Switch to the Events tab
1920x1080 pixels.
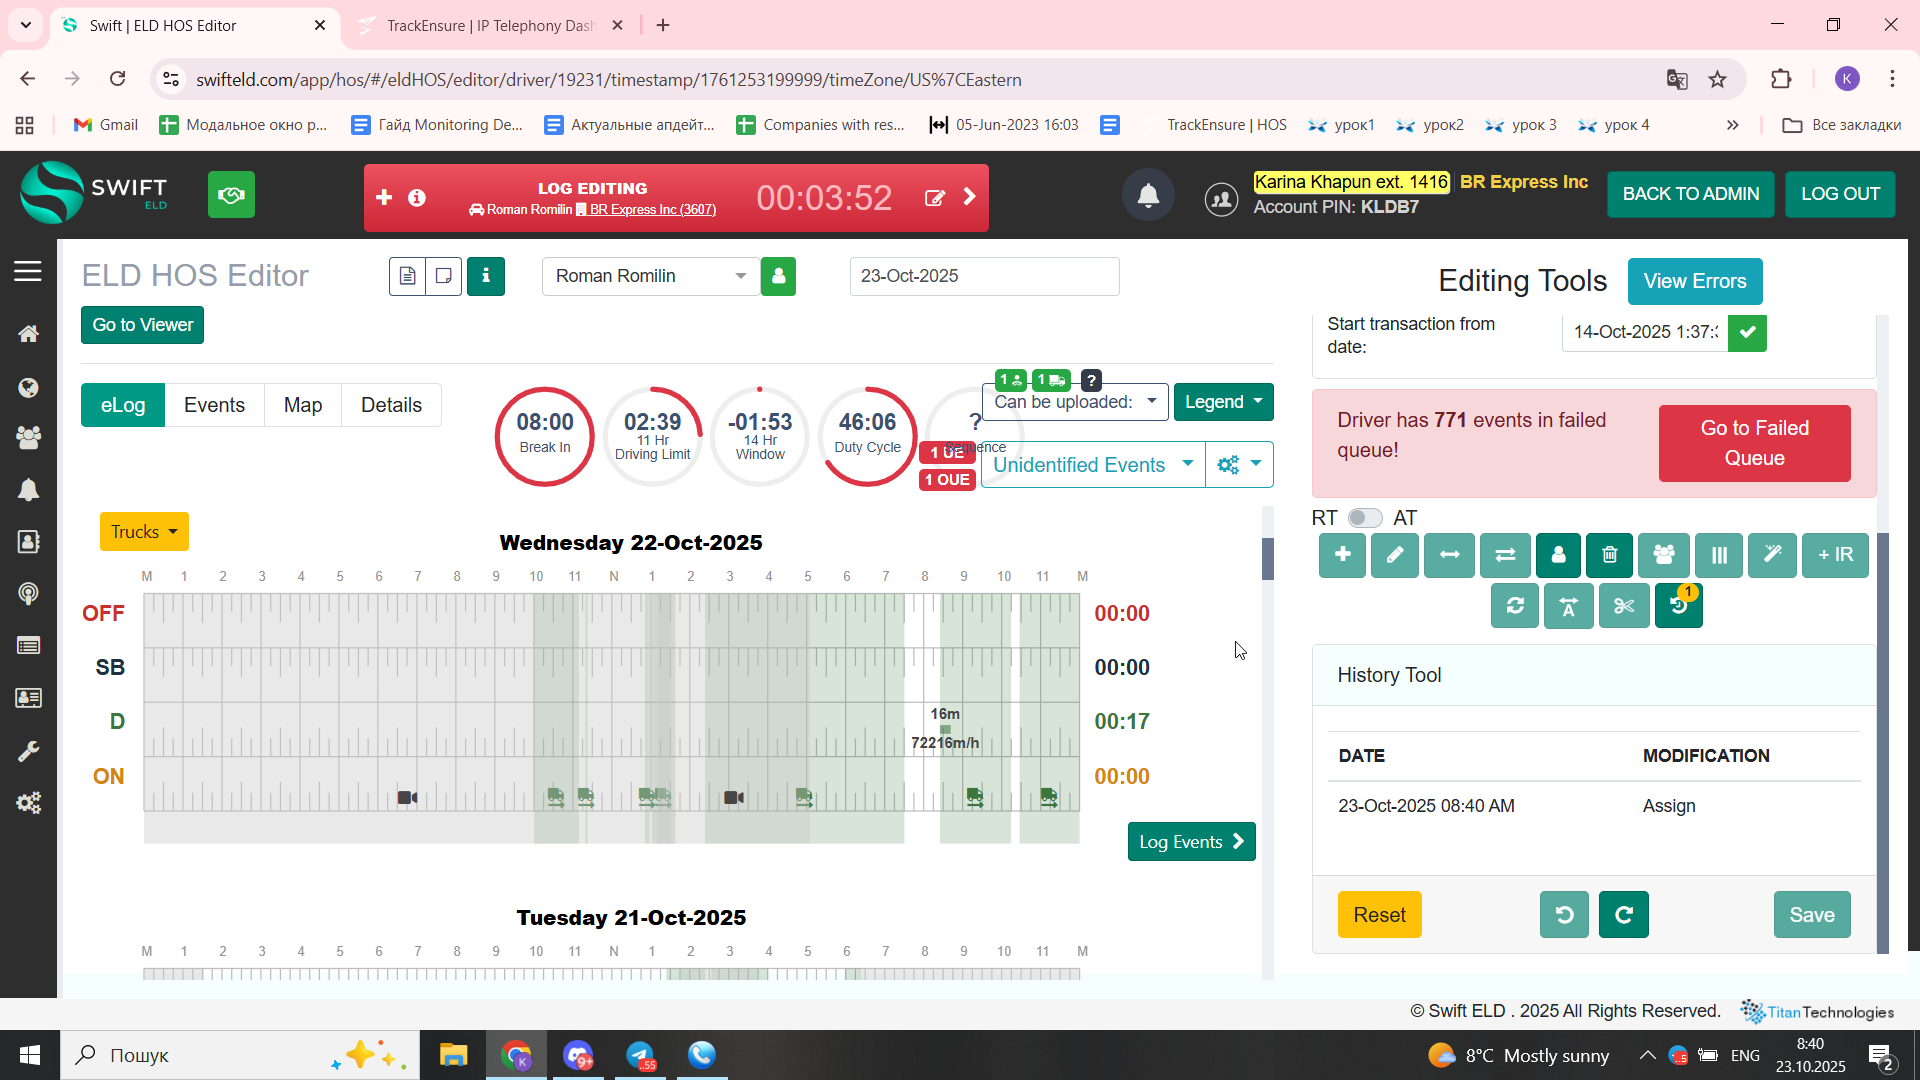(214, 405)
